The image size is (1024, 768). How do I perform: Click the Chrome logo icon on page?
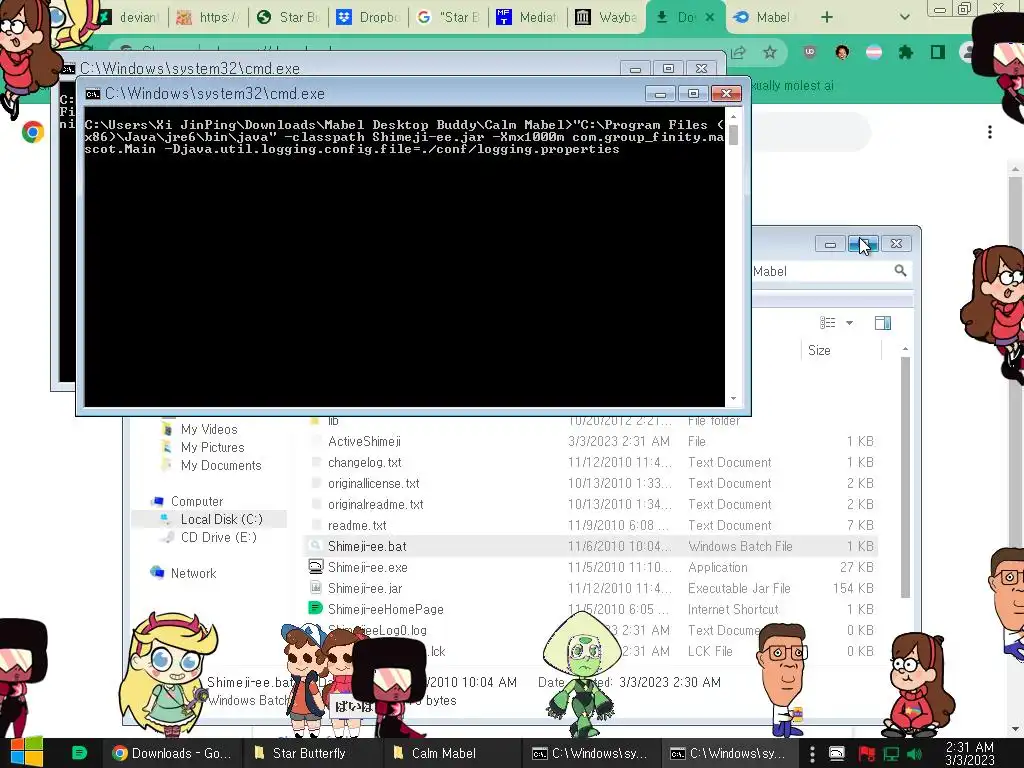(33, 132)
